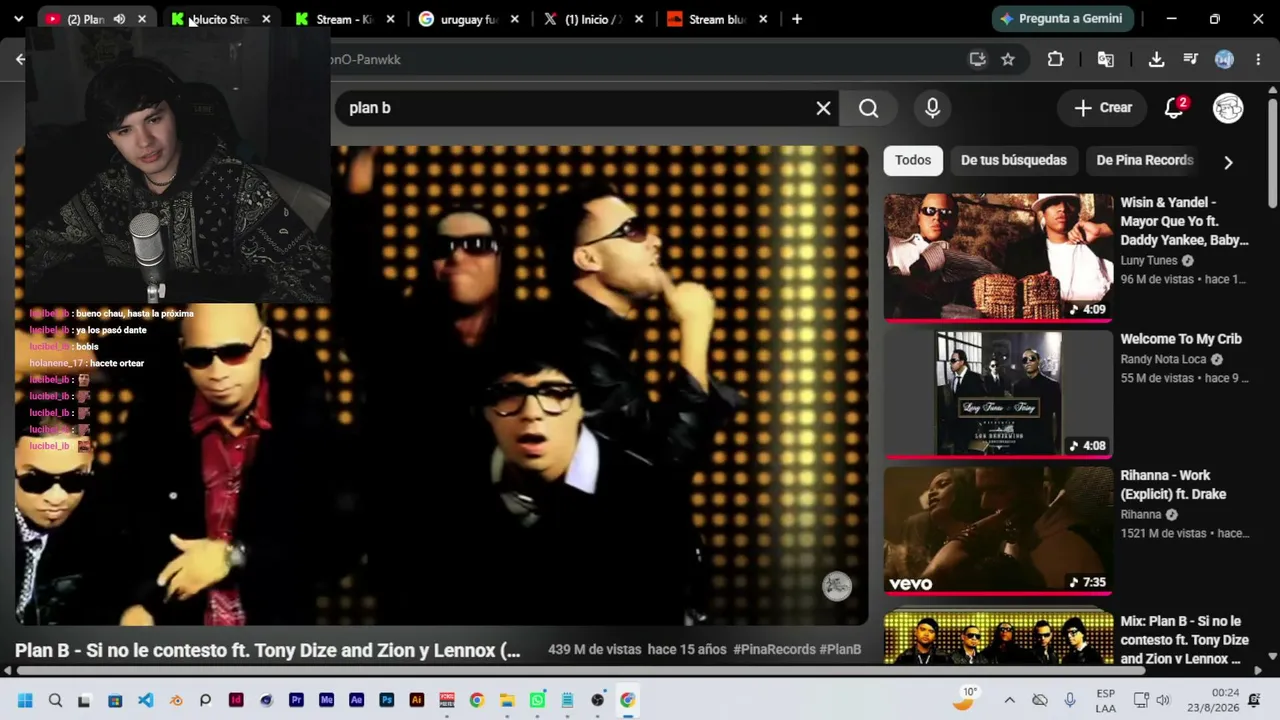Switch to the 'Stream - Ki' Kick tab
Screen dimensions: 1280x720
[334, 19]
